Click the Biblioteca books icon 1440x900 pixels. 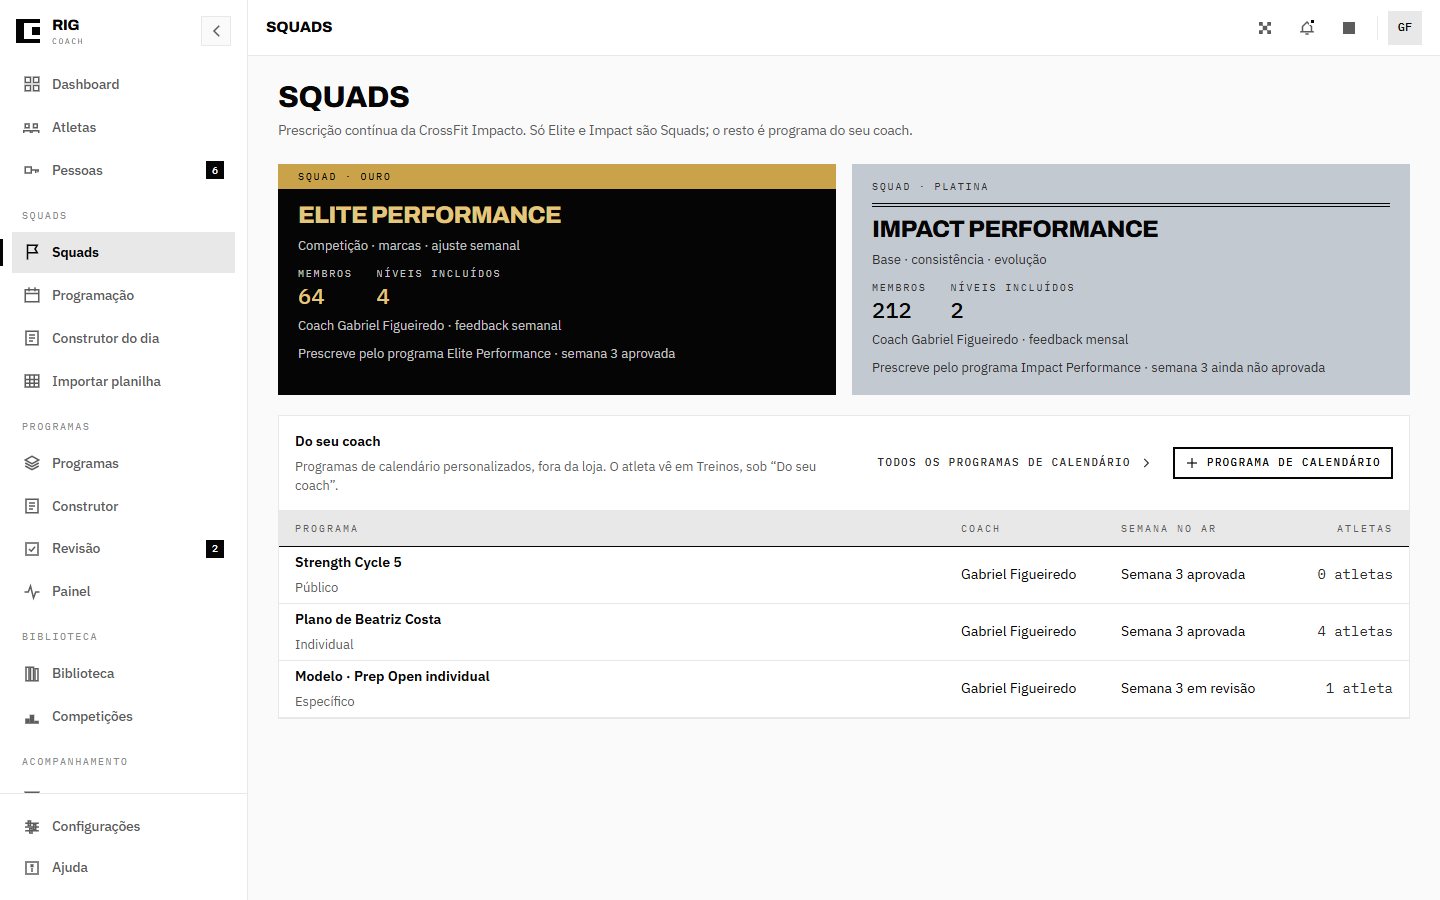tap(32, 673)
